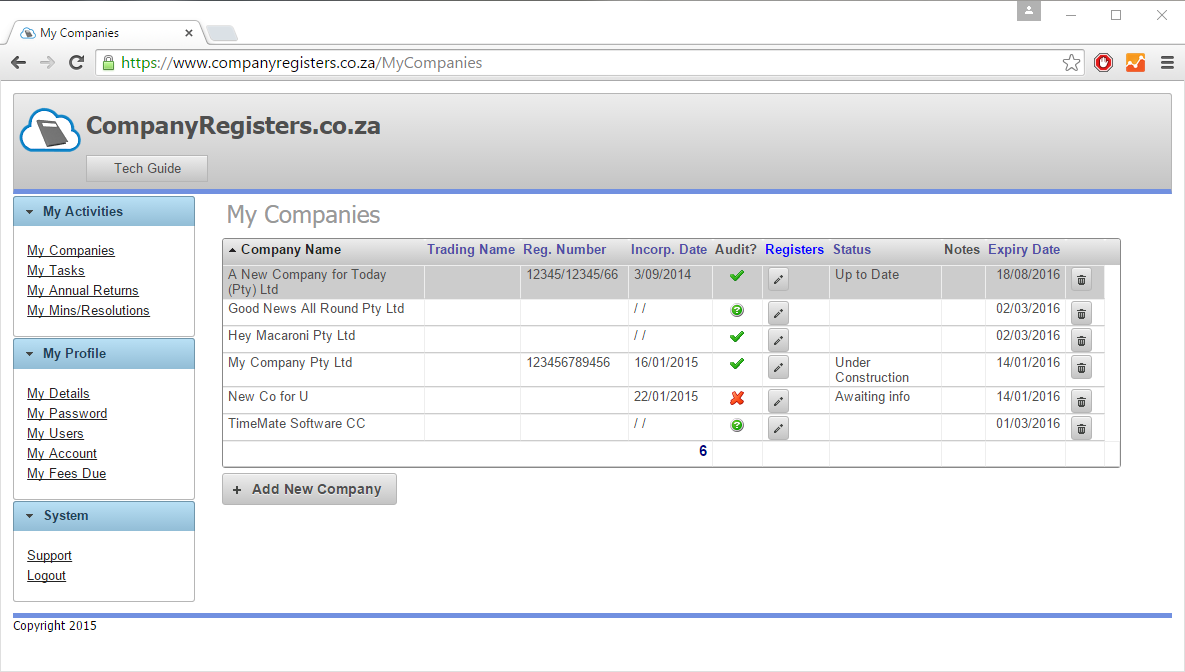Select Under Construction status cell
This screenshot has height=672, width=1185.
tap(872, 370)
